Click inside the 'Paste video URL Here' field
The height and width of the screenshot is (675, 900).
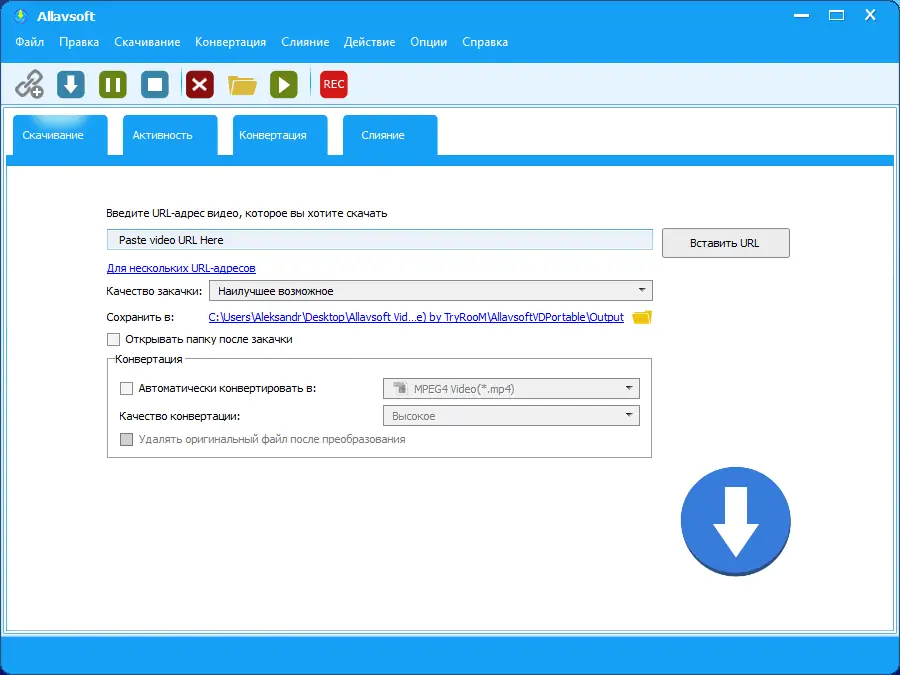380,240
